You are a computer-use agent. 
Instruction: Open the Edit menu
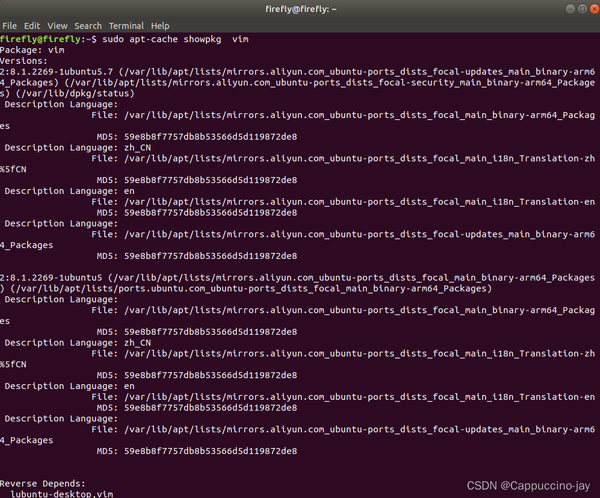point(32,25)
